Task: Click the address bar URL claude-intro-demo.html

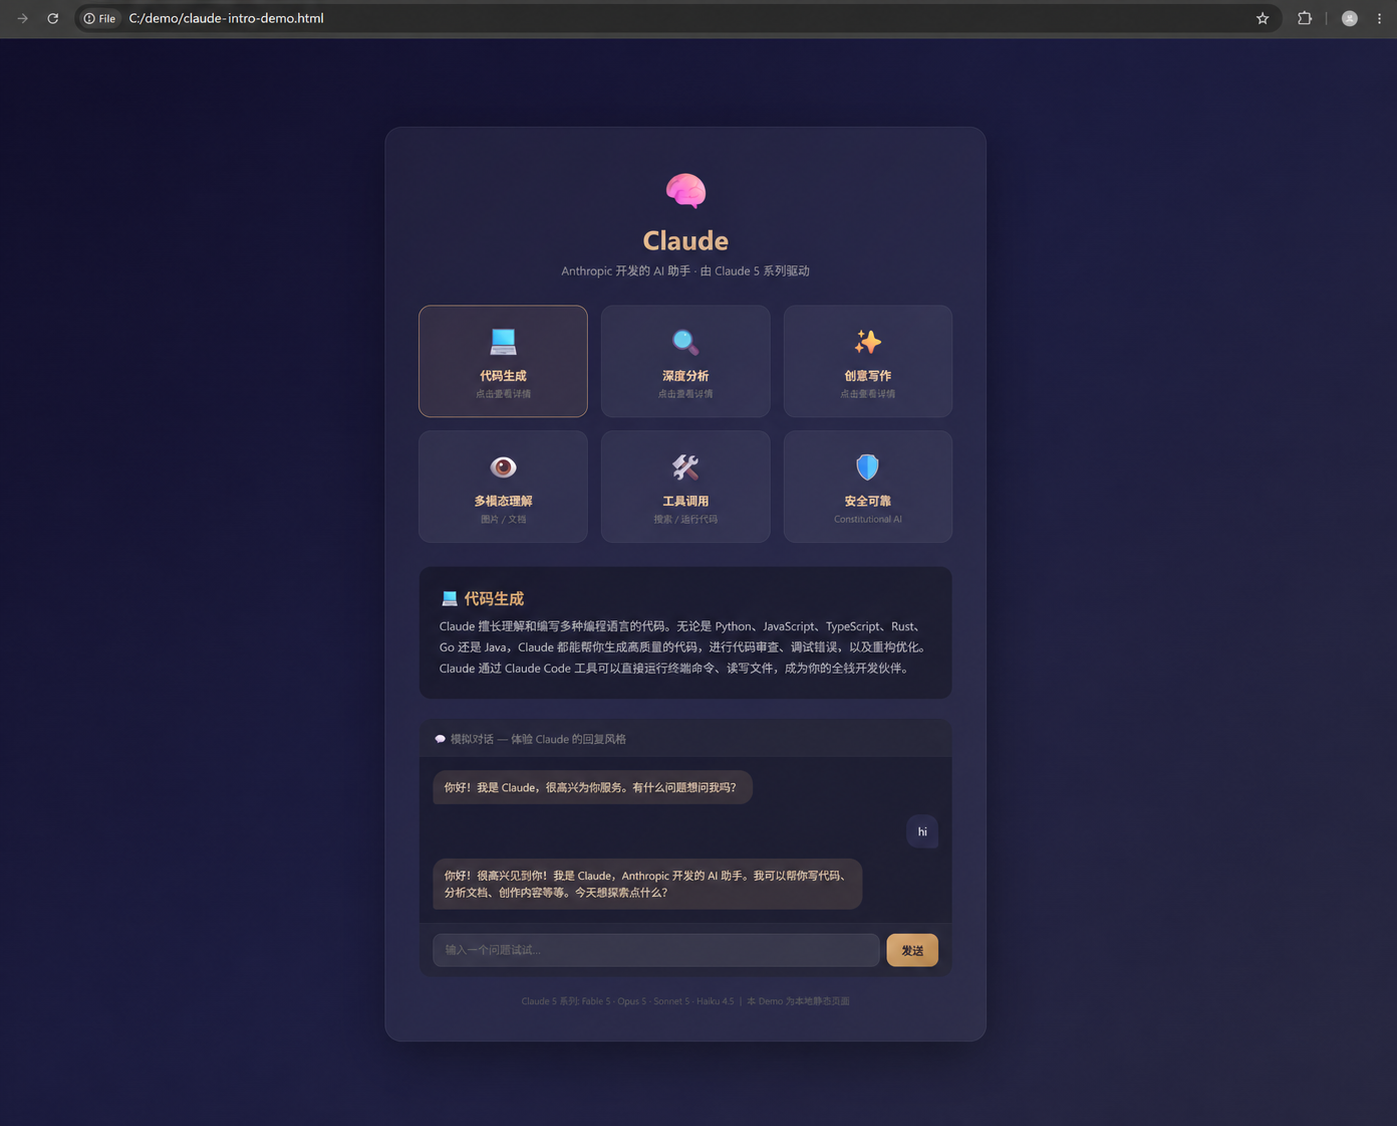Action: point(226,18)
